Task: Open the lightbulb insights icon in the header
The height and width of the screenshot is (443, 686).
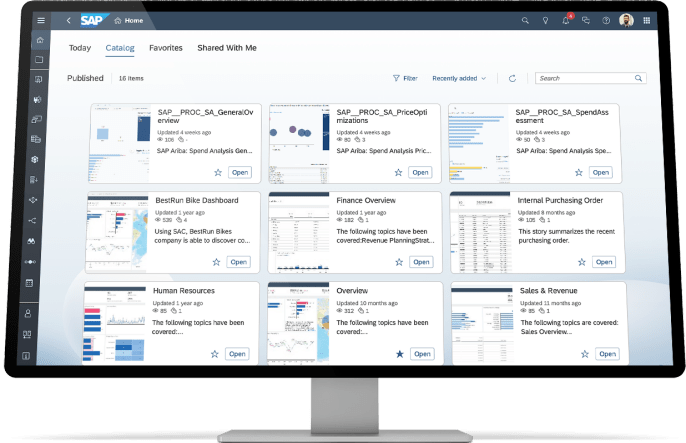Action: pos(545,21)
